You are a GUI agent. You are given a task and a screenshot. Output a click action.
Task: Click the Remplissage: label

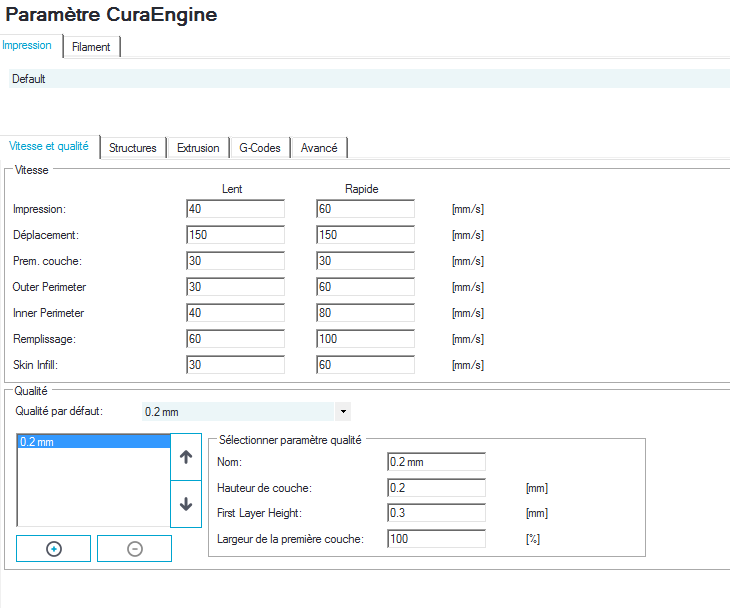tap(44, 339)
